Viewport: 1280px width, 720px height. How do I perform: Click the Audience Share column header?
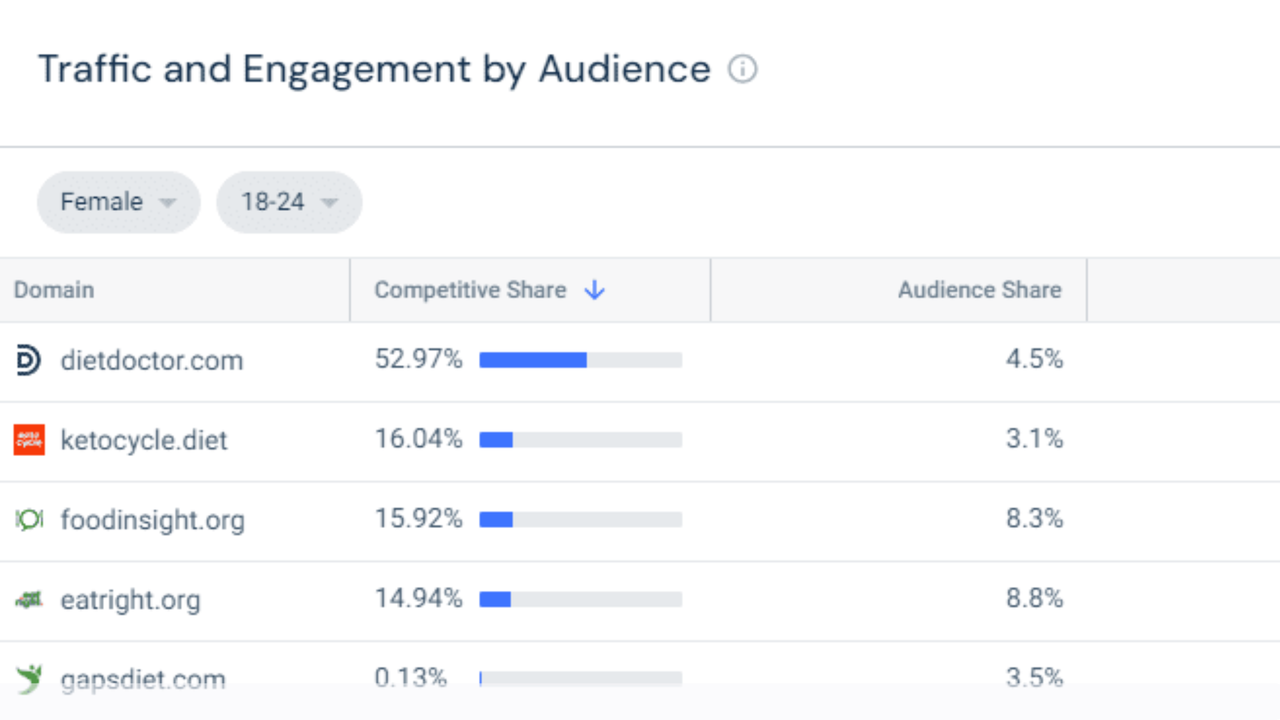pos(898,290)
